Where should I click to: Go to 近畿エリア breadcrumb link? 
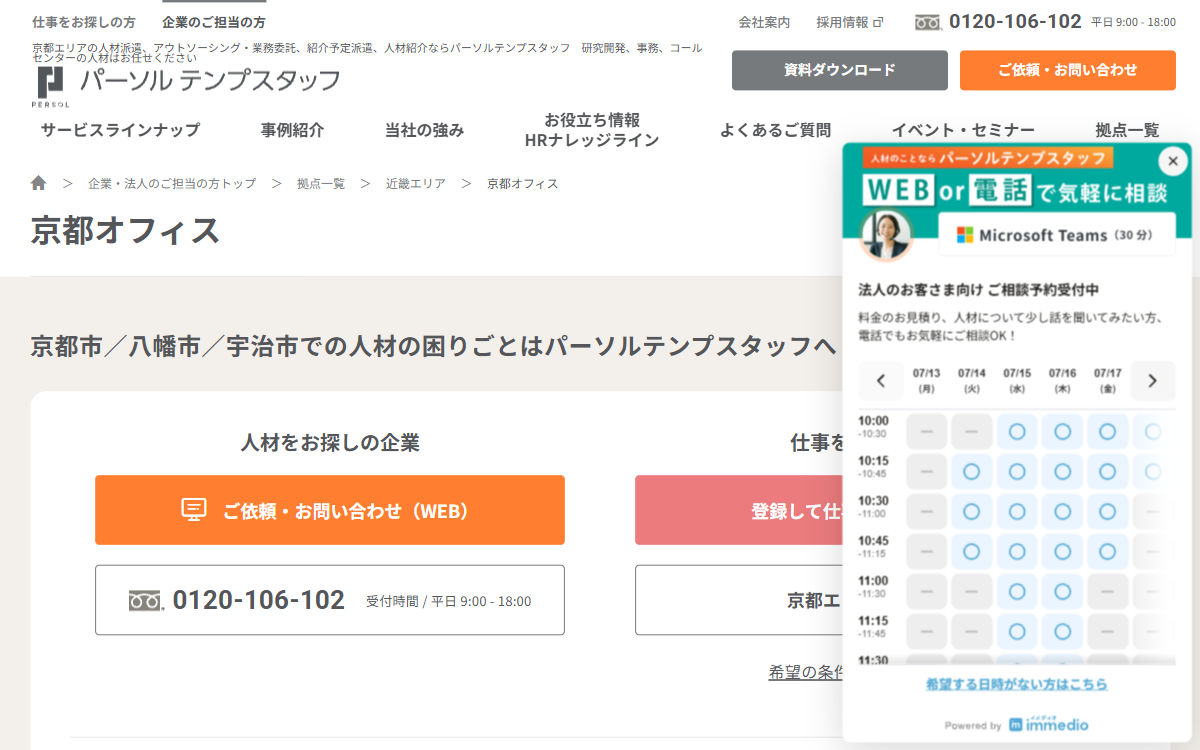point(416,184)
